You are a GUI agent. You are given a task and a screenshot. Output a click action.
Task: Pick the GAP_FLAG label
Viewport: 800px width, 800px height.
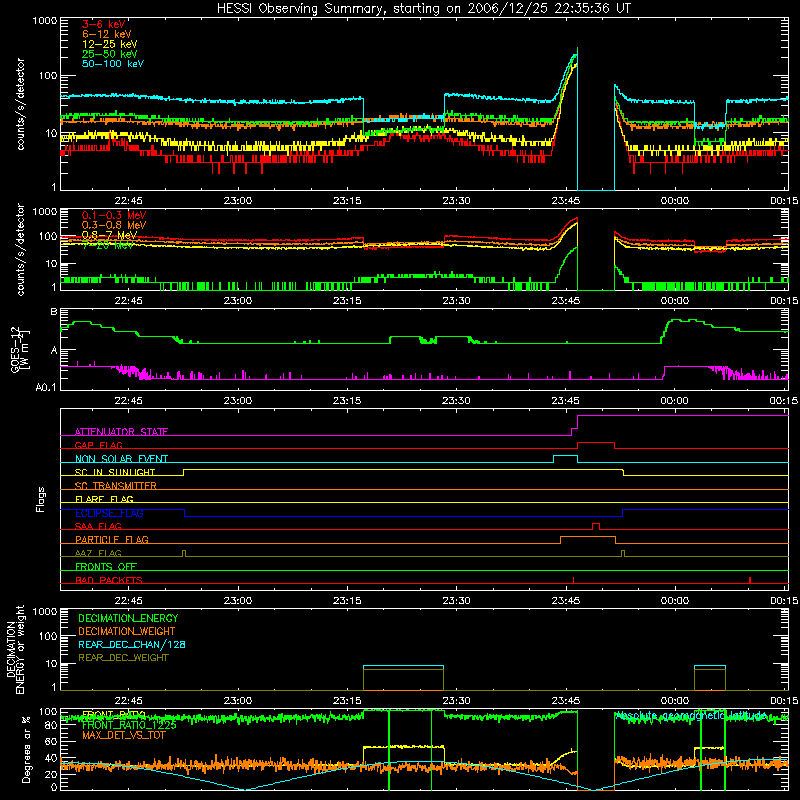98,445
